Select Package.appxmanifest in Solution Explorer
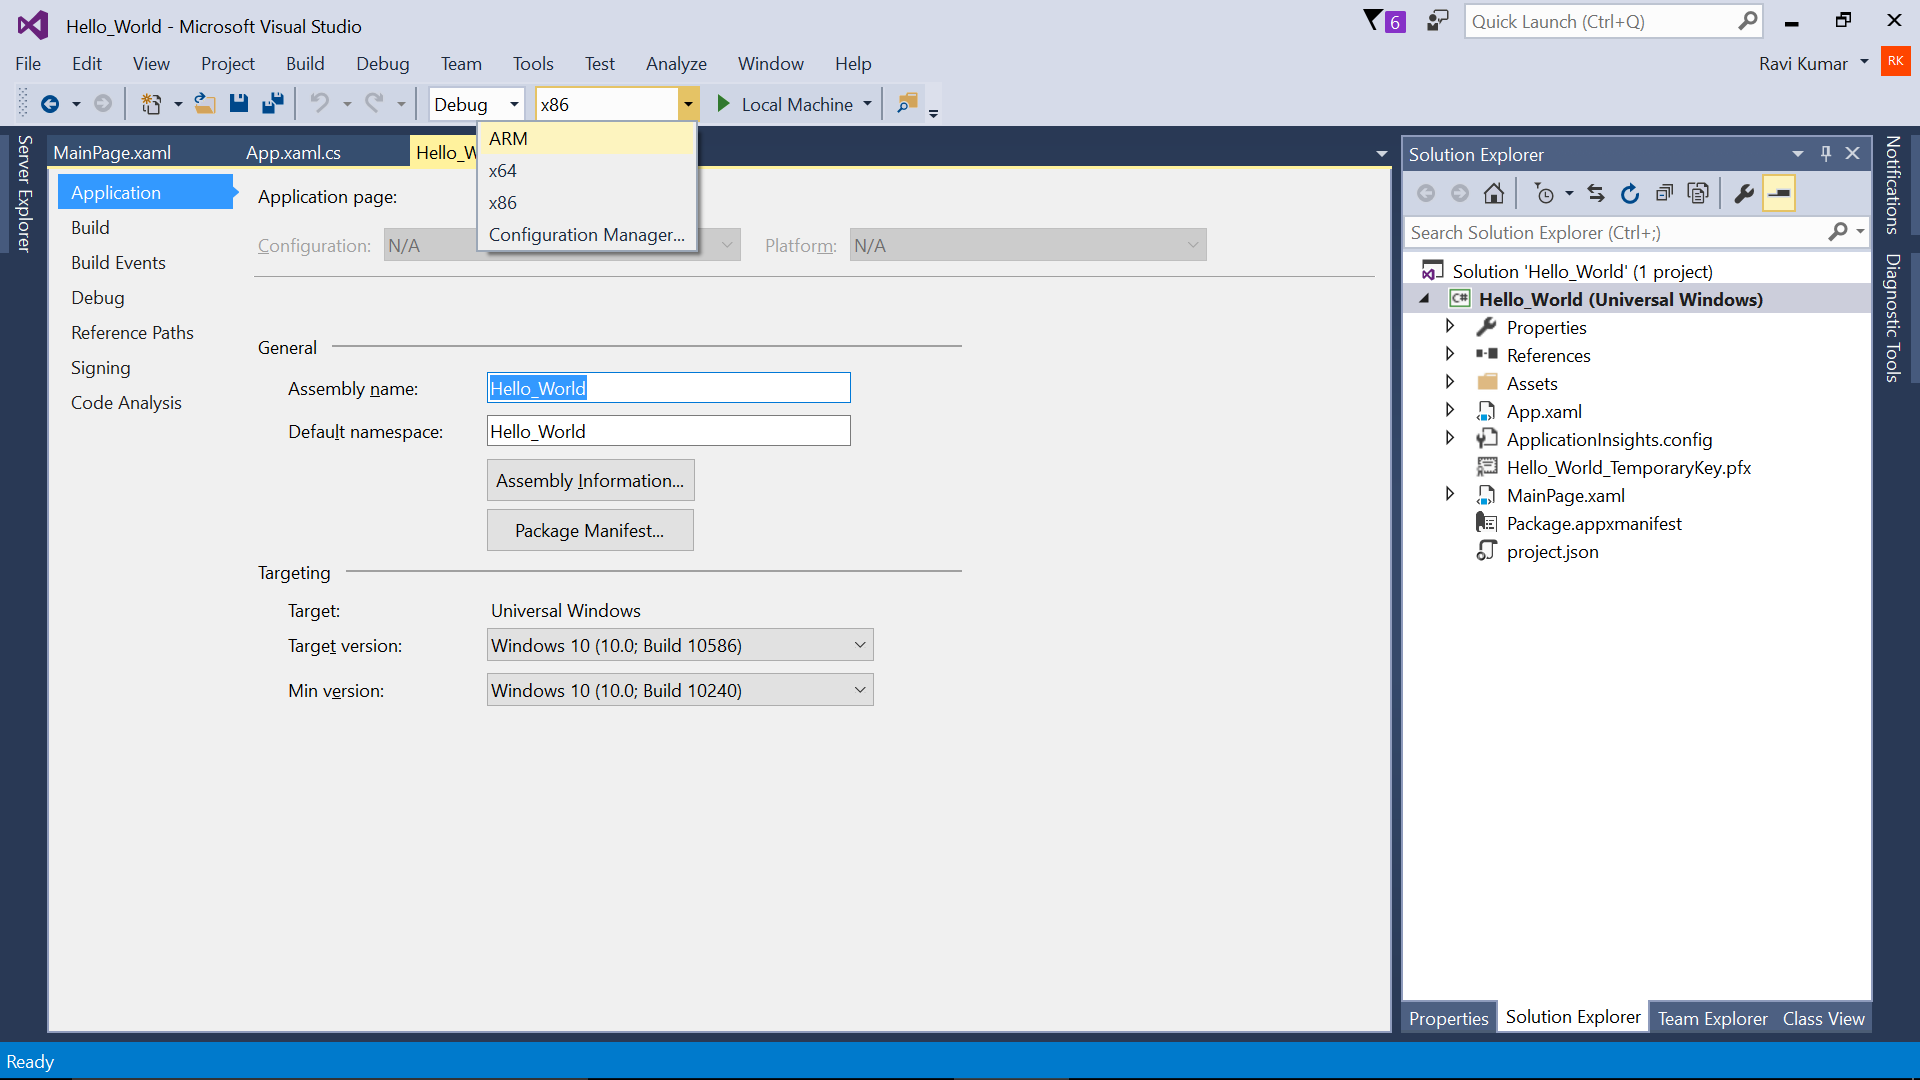The image size is (1920, 1080). coord(1594,523)
